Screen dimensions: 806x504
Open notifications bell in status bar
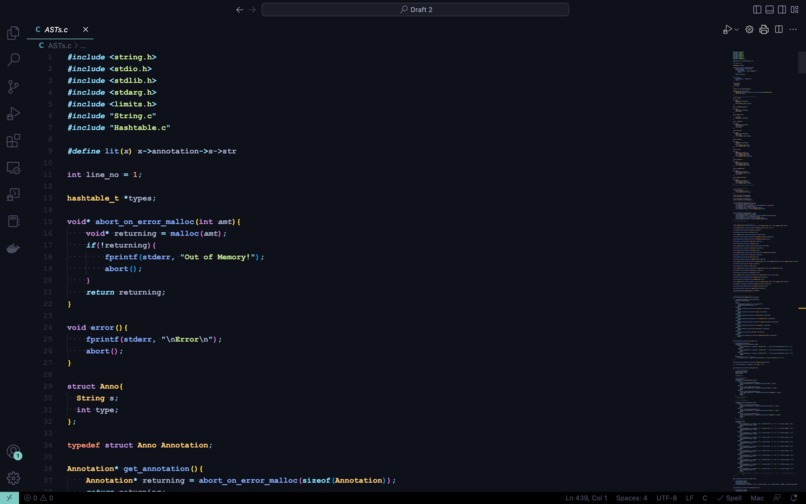point(794,498)
